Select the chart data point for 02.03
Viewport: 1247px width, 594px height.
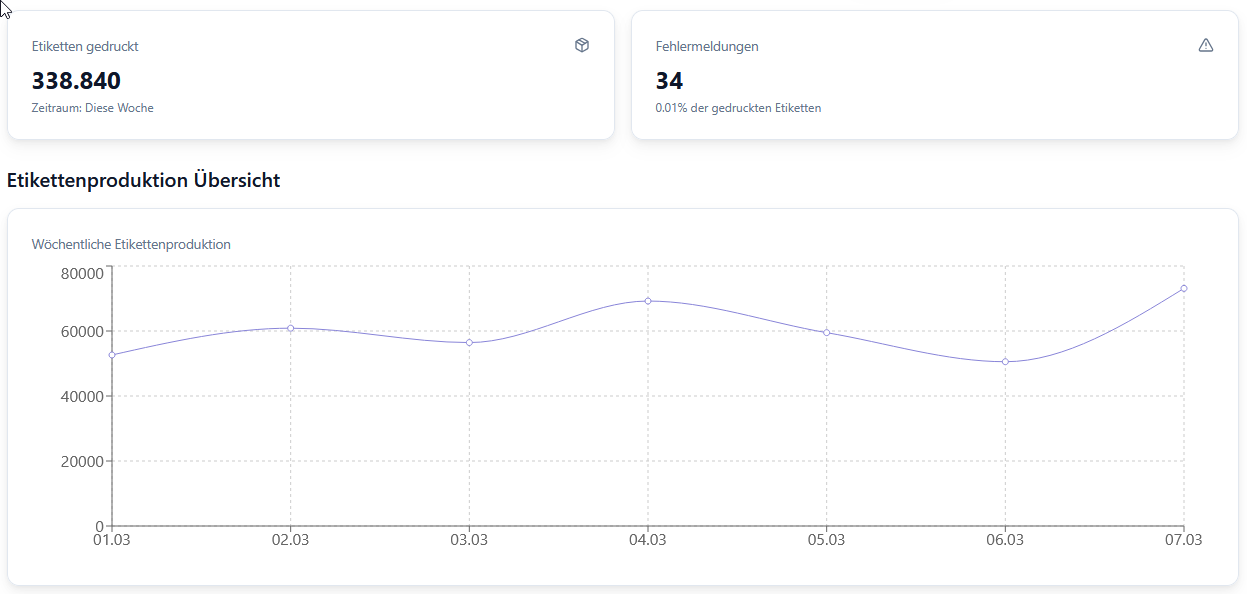pyautogui.click(x=290, y=328)
